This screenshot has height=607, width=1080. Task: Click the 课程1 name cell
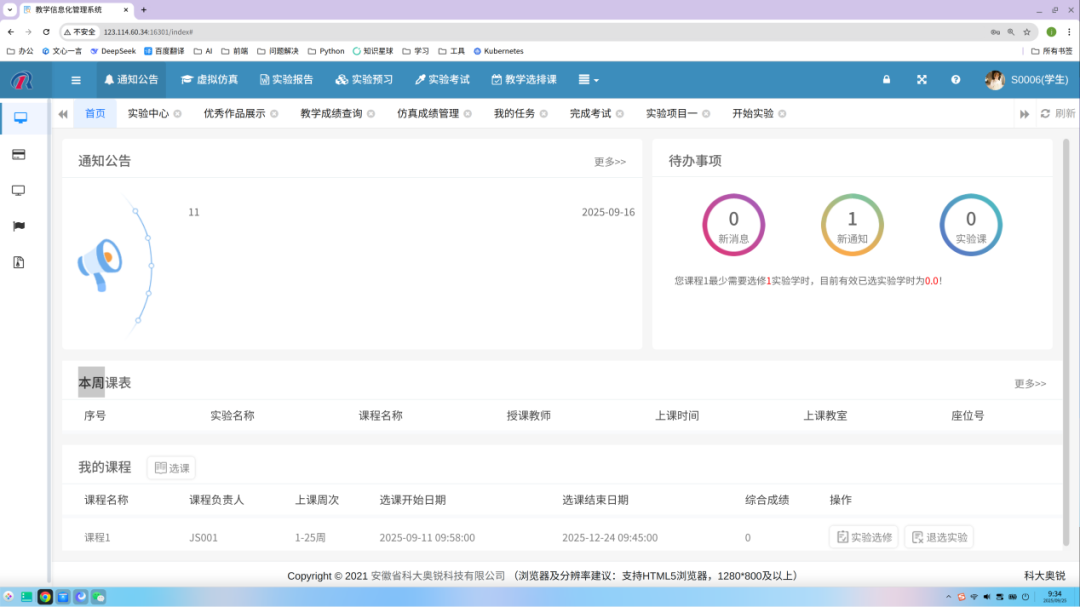click(x=97, y=537)
